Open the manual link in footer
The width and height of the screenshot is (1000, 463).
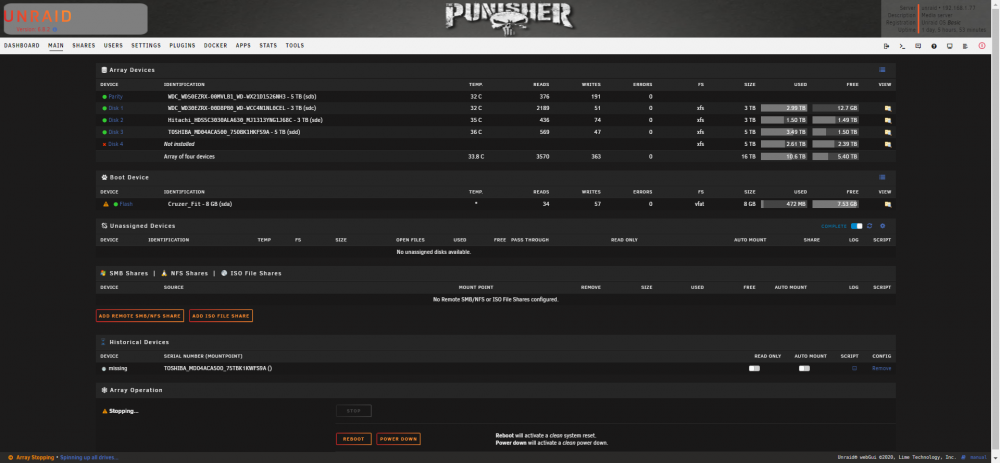978,458
